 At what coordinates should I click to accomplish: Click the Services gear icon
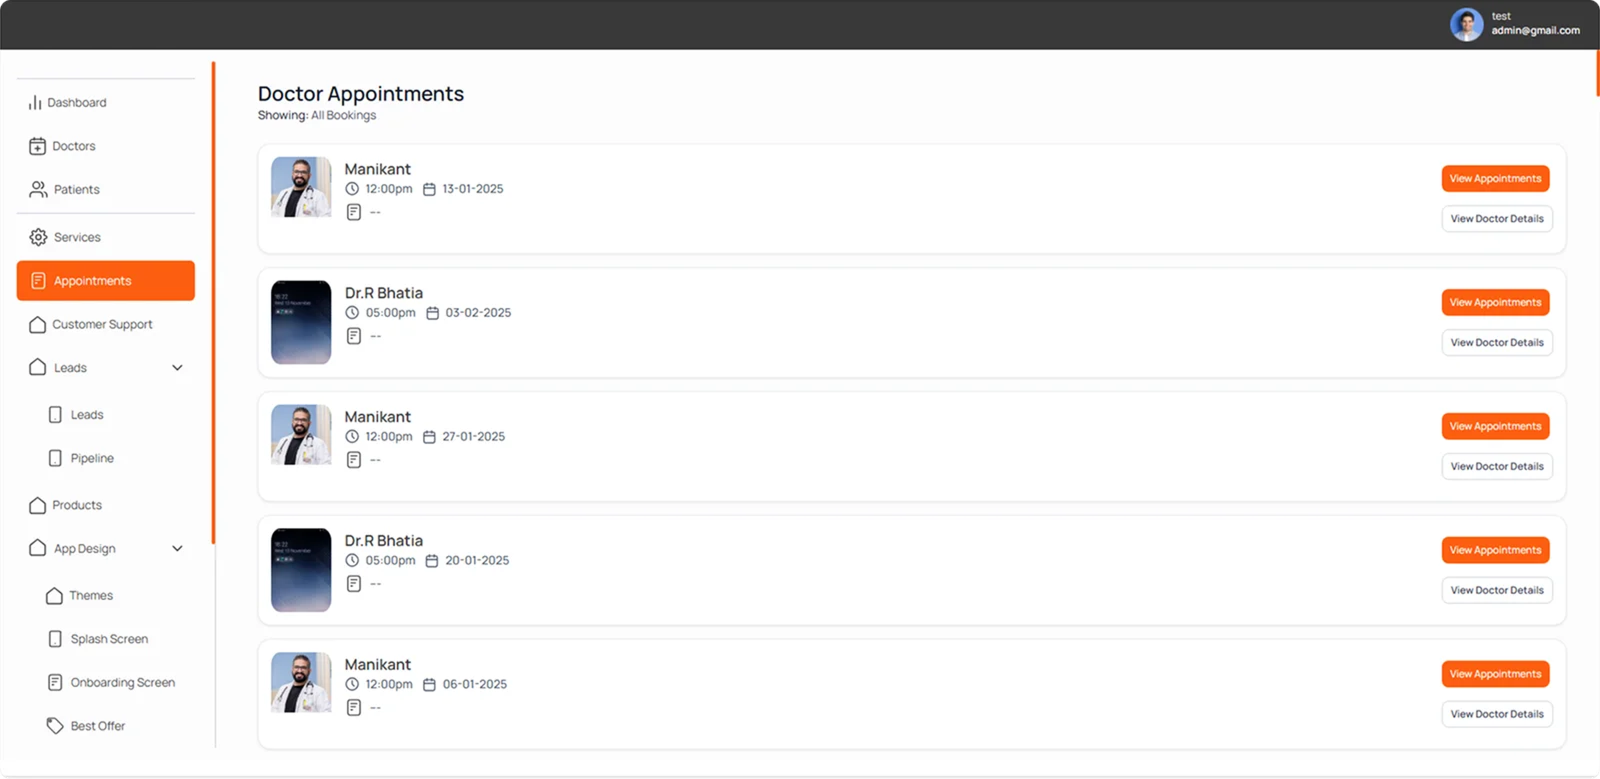(x=38, y=237)
